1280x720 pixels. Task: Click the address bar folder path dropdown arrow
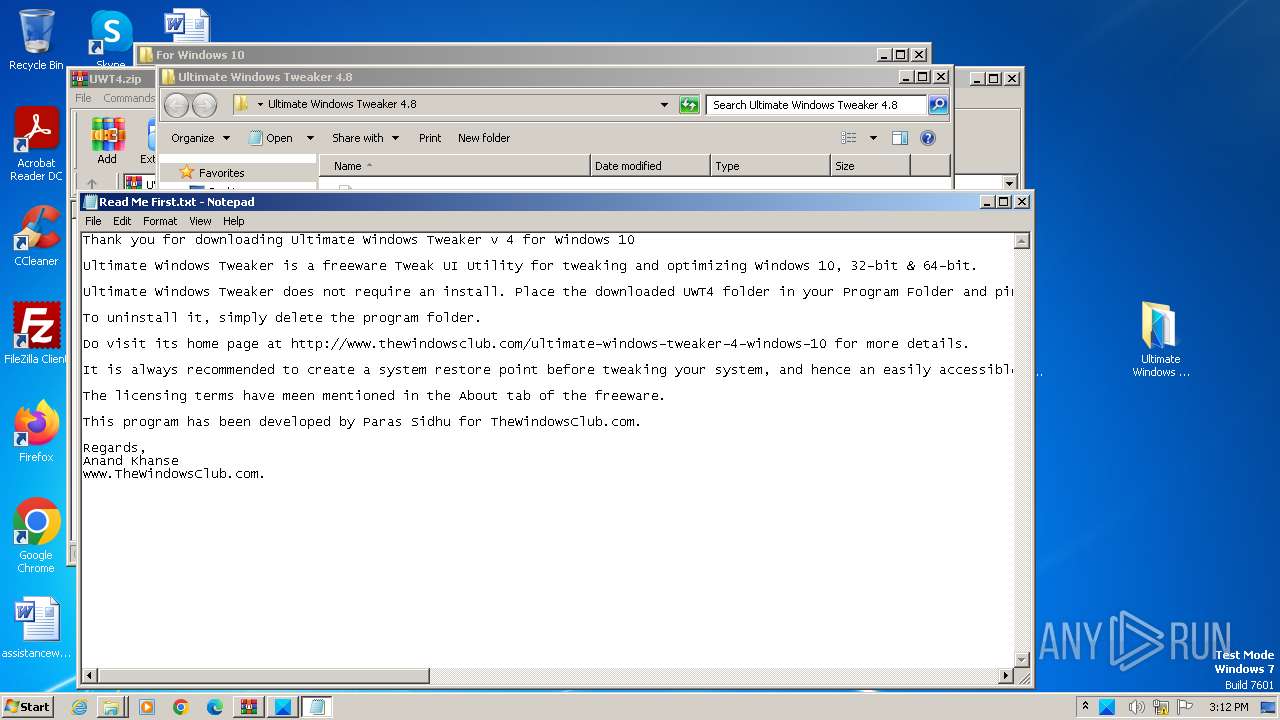coord(260,104)
